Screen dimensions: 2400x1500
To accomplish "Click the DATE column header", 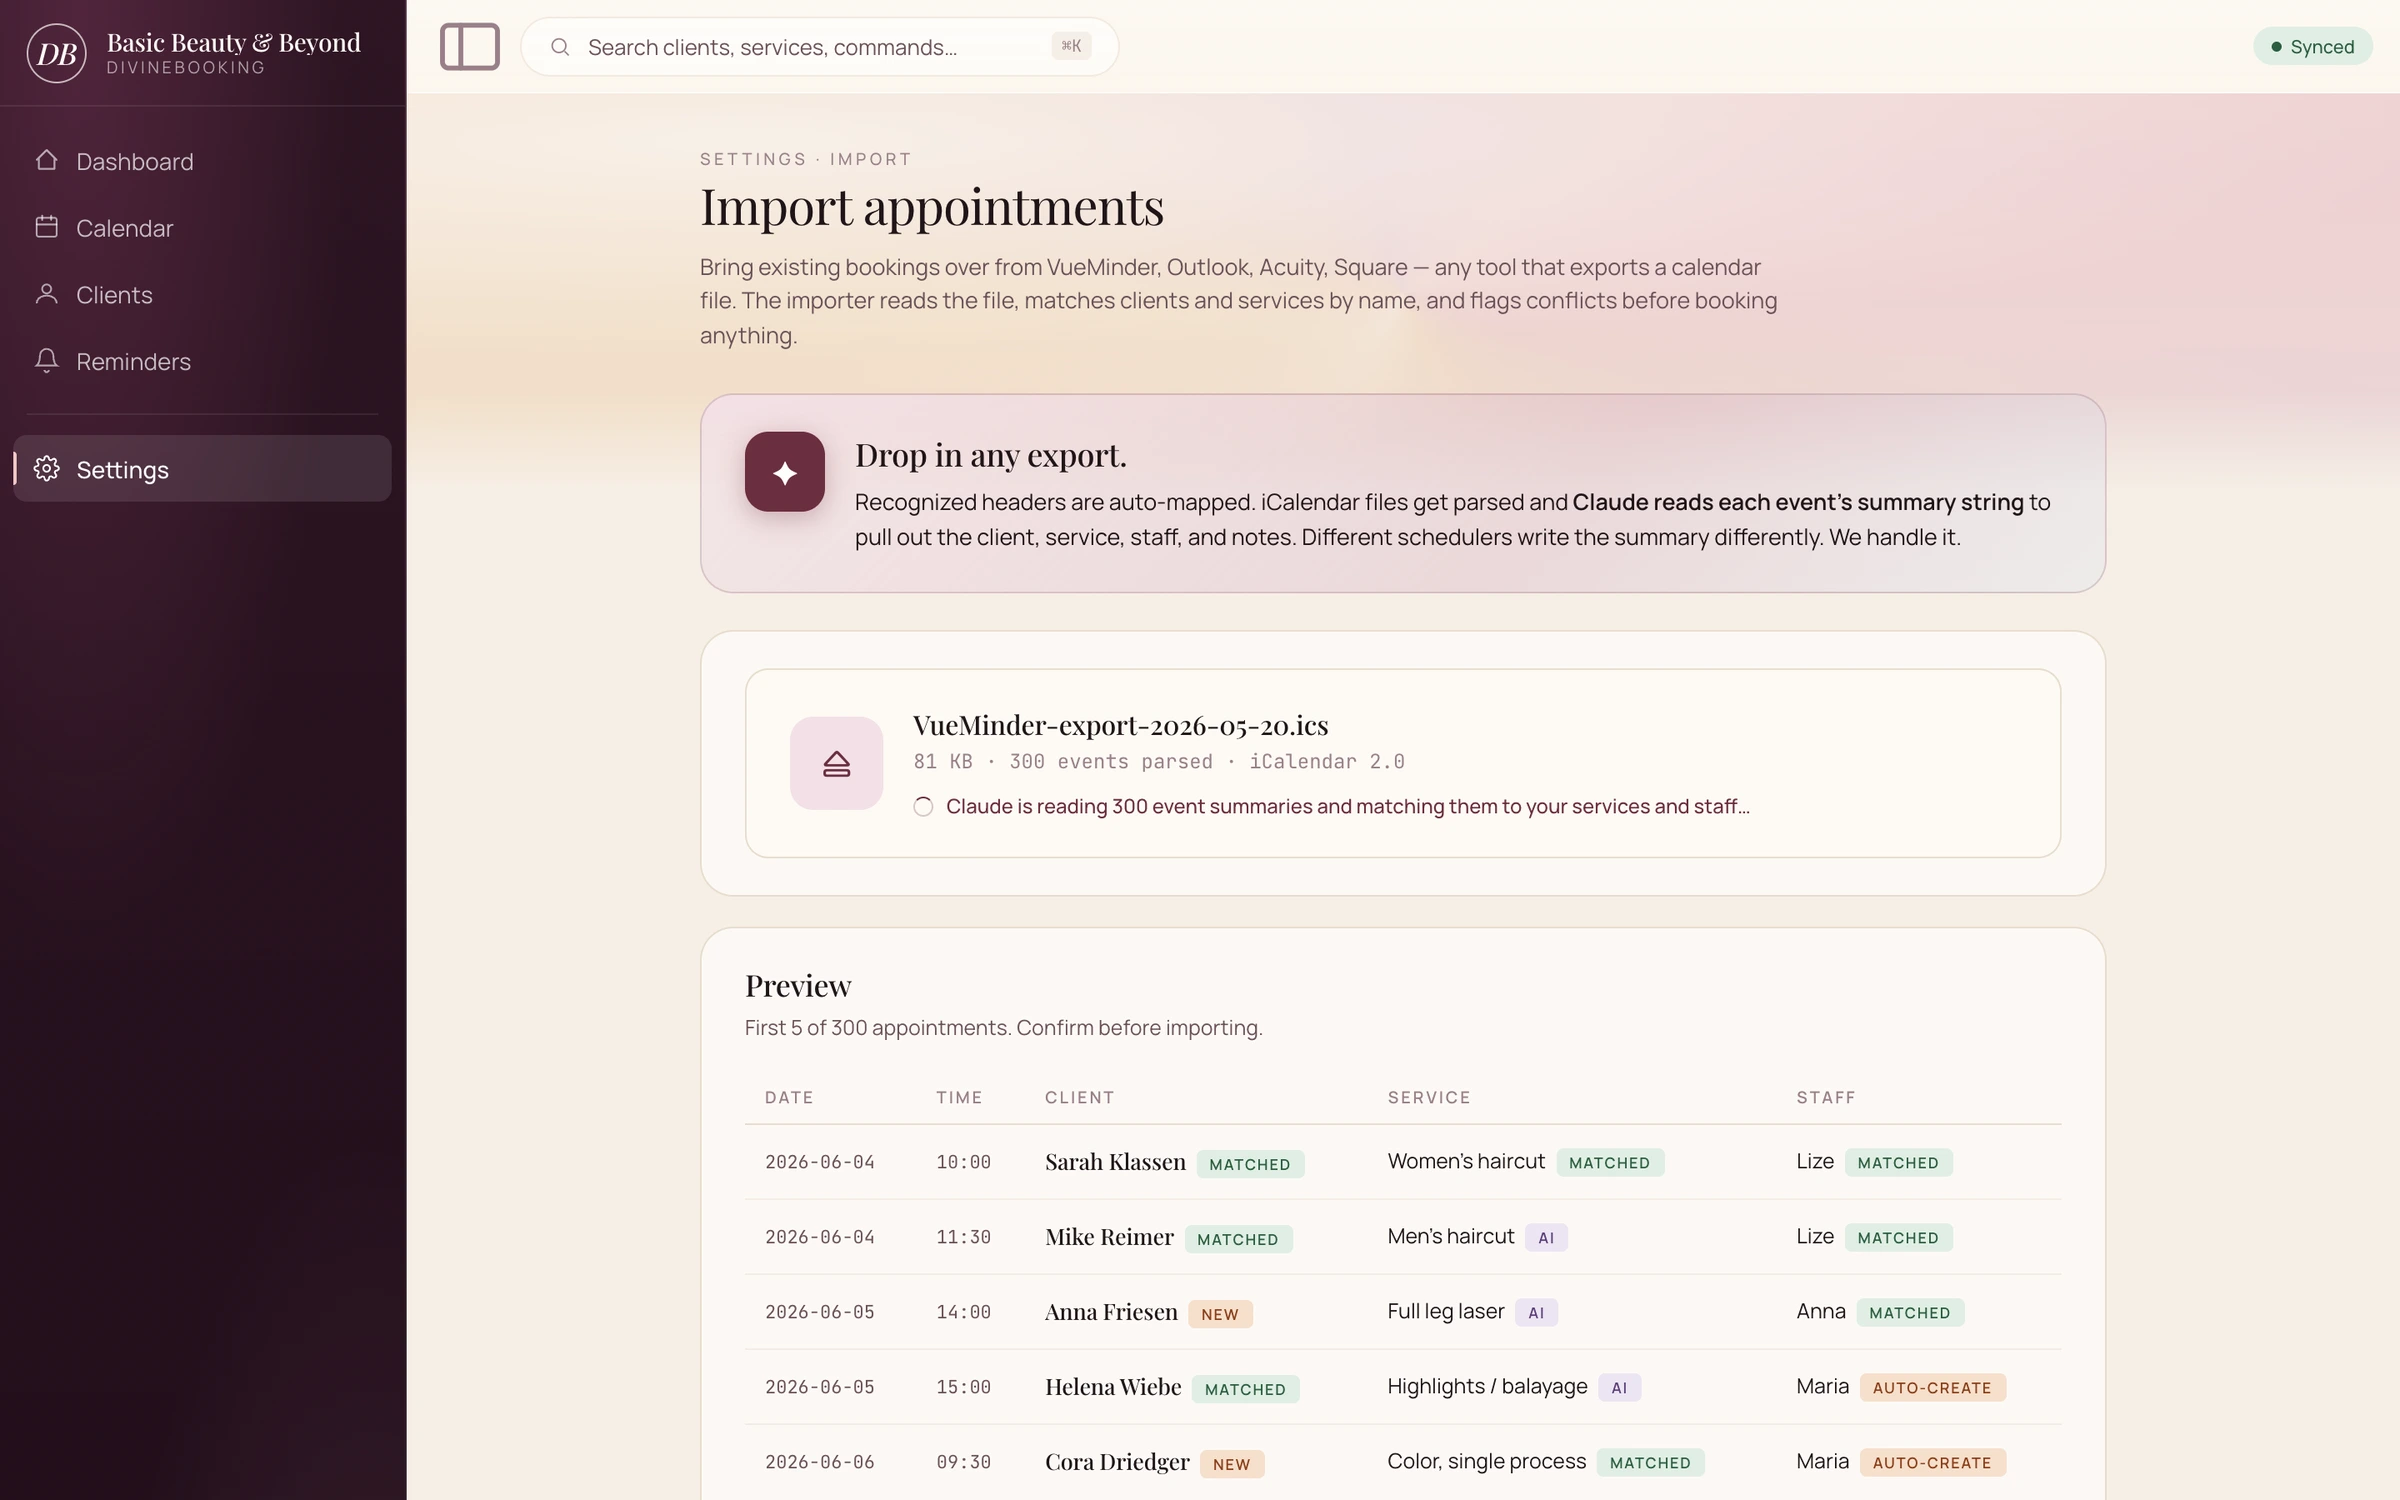I will 789,1097.
